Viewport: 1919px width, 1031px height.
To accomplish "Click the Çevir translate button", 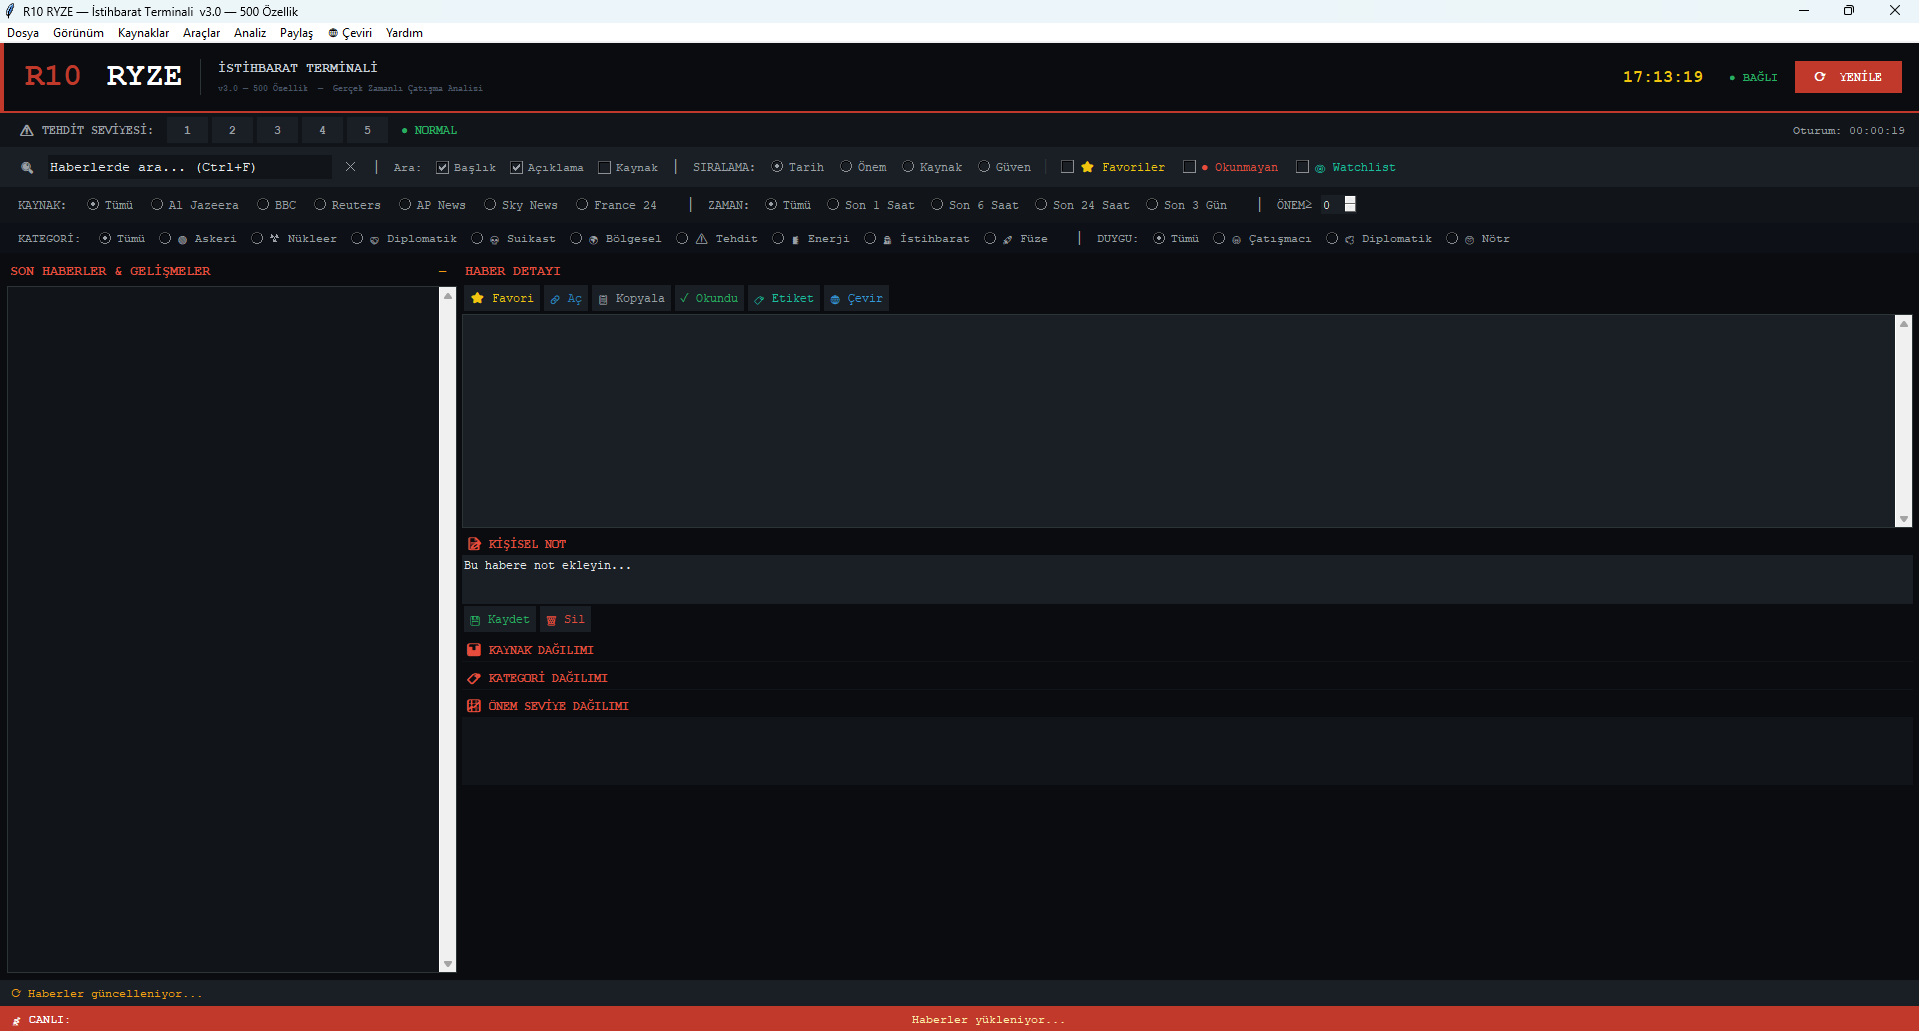I will click(x=857, y=298).
